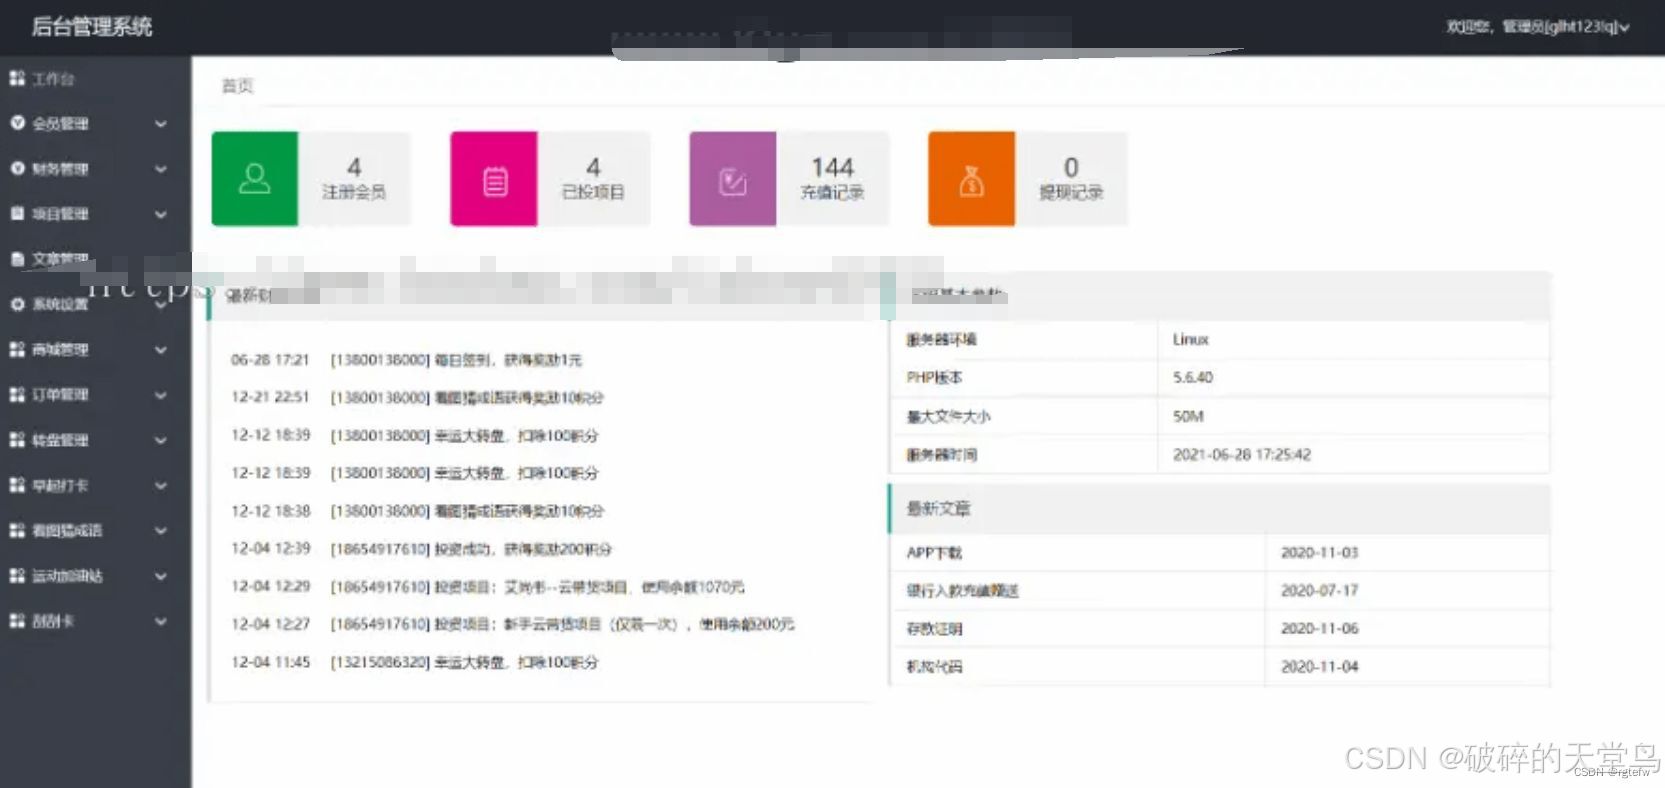Click the 12-04 12:29 投资项目 log entry
This screenshot has width=1665, height=788.
(x=488, y=587)
